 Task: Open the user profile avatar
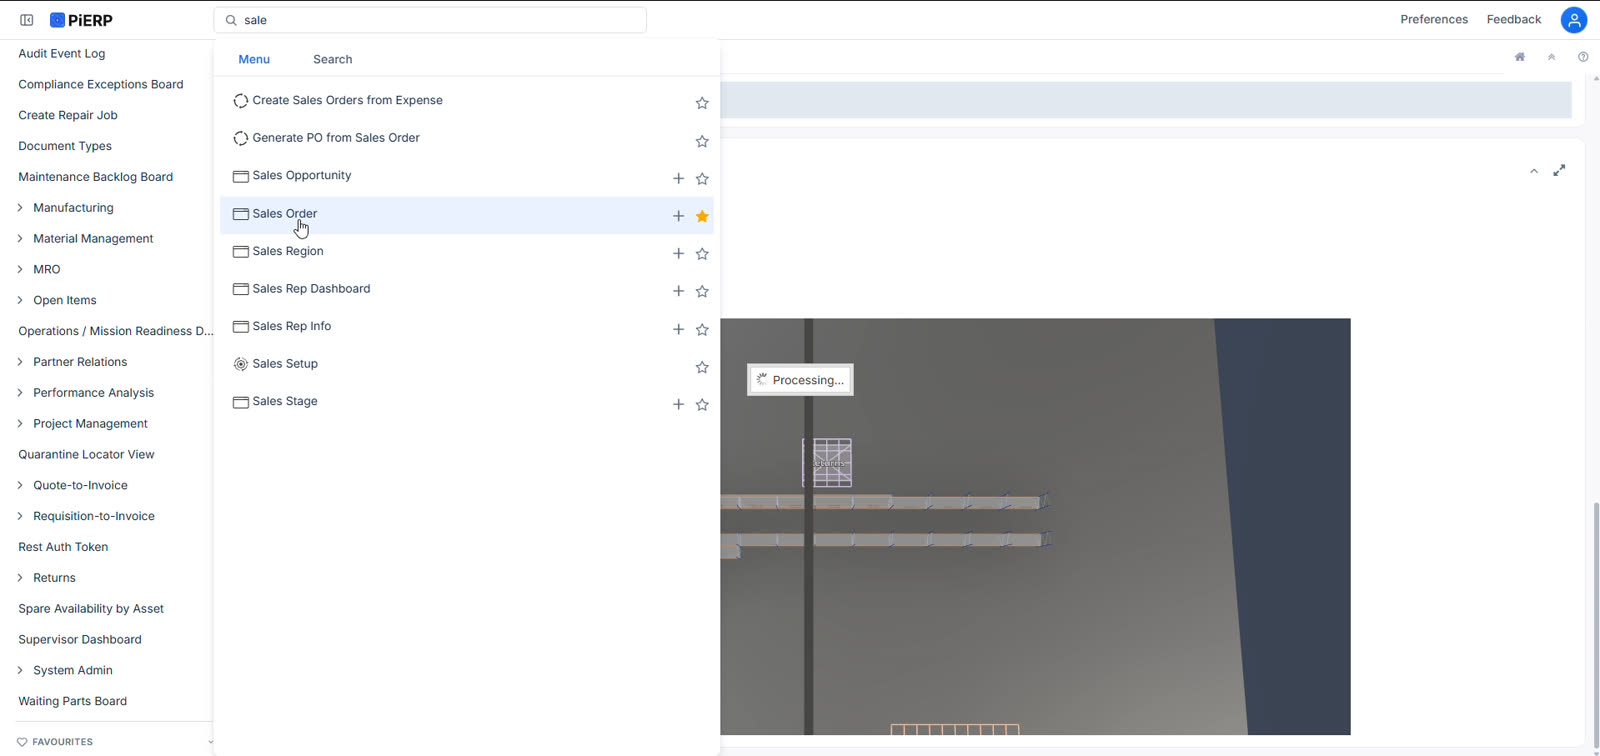tap(1574, 20)
